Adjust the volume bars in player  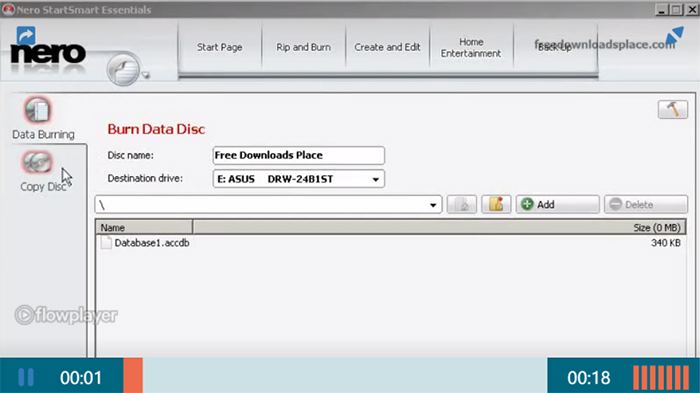coord(661,377)
